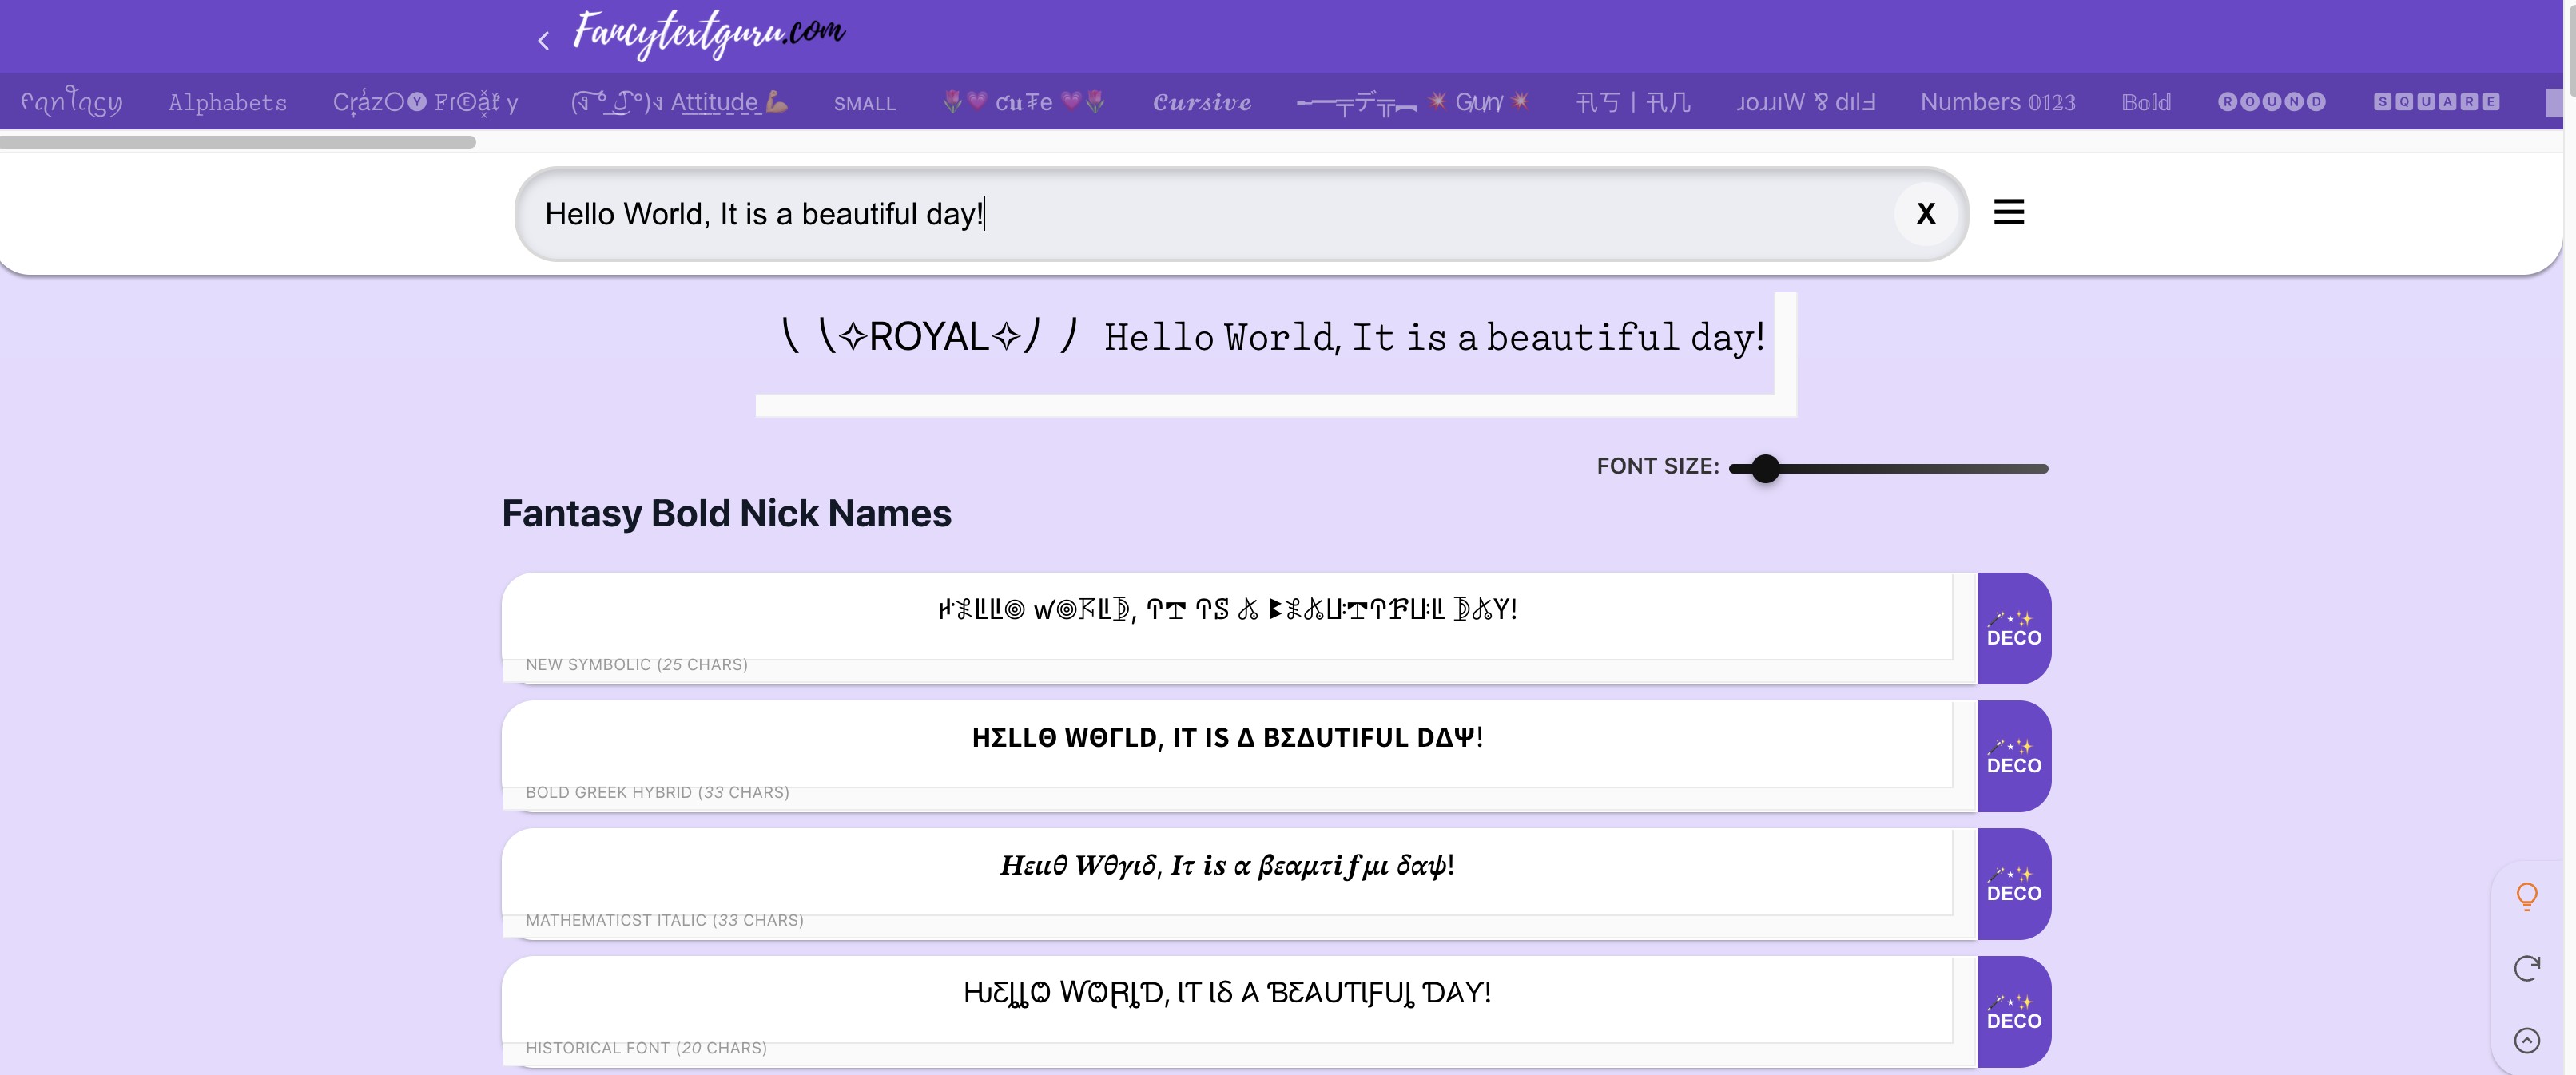Switch to the Cursive category
The height and width of the screenshot is (1075, 2576).
click(1202, 102)
